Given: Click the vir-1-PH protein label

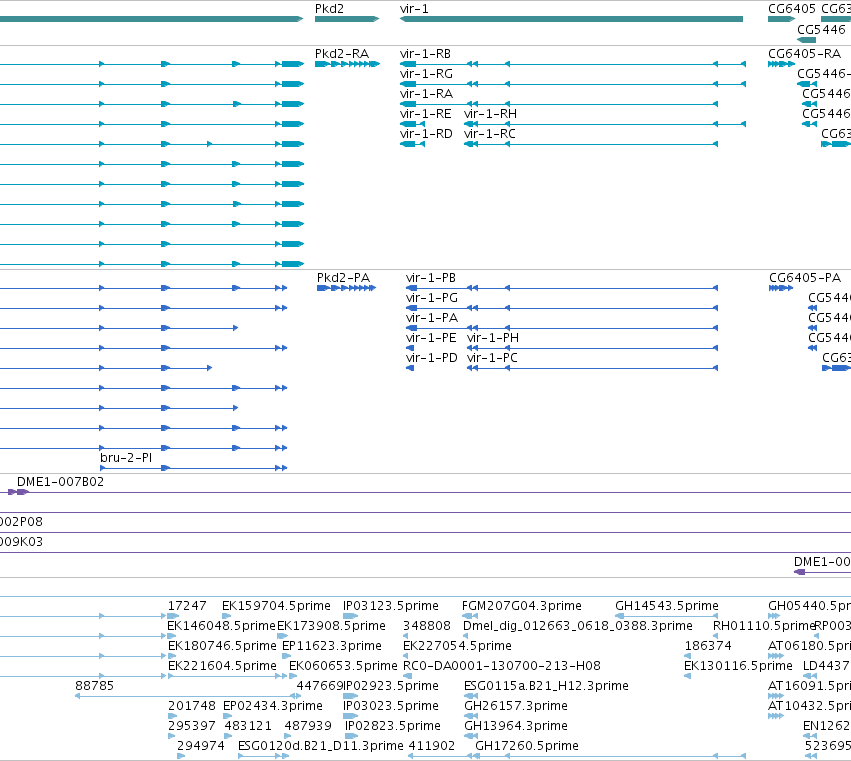Looking at the screenshot, I should click(x=493, y=338).
